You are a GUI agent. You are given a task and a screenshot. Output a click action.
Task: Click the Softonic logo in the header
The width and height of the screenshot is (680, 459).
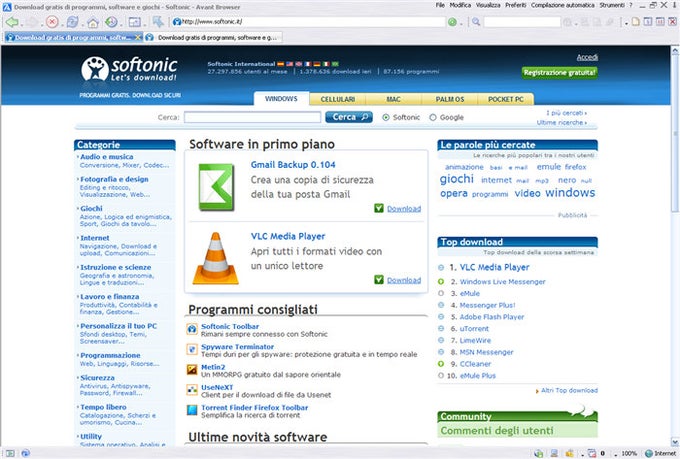point(129,69)
